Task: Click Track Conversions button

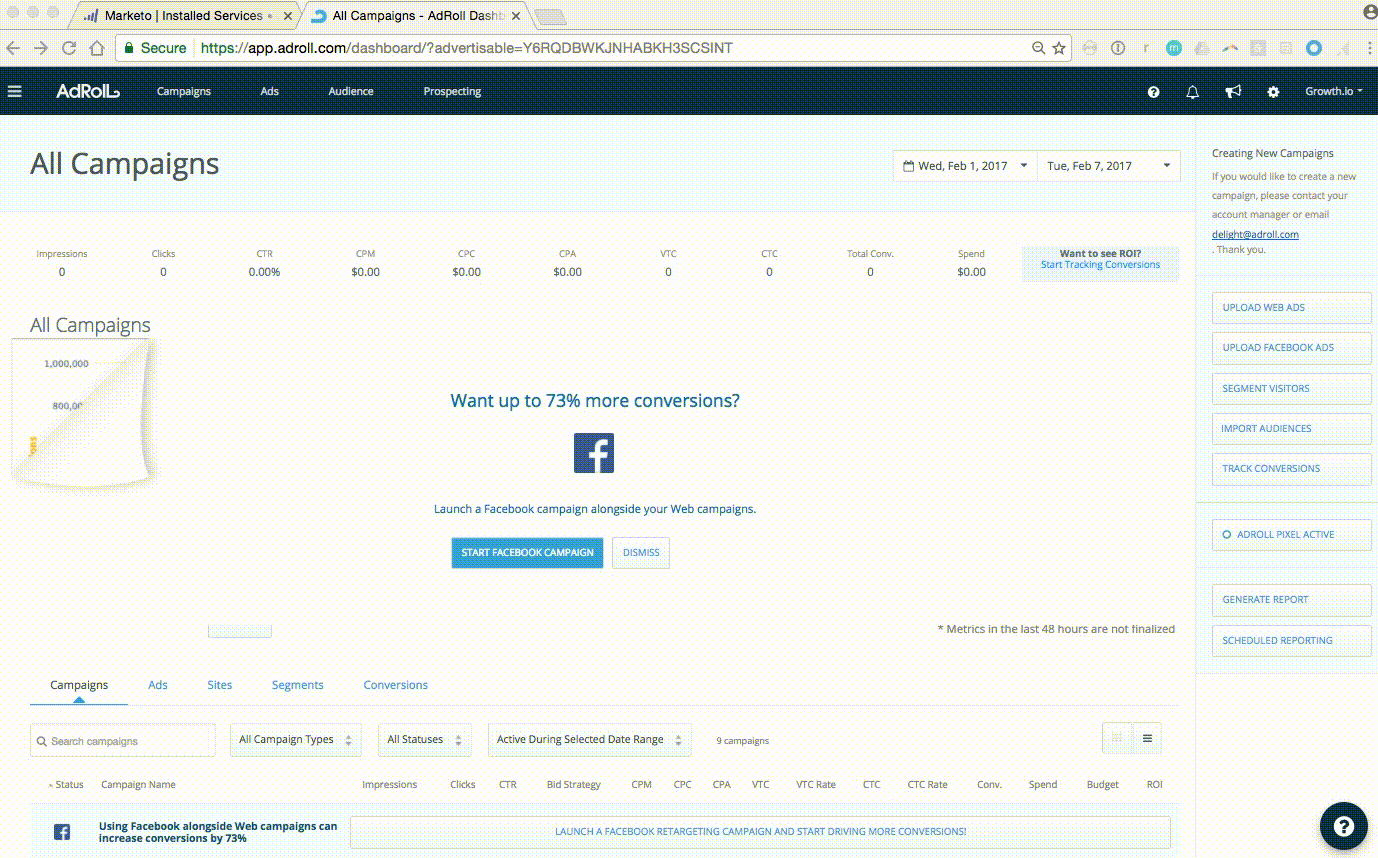Action: point(1292,469)
